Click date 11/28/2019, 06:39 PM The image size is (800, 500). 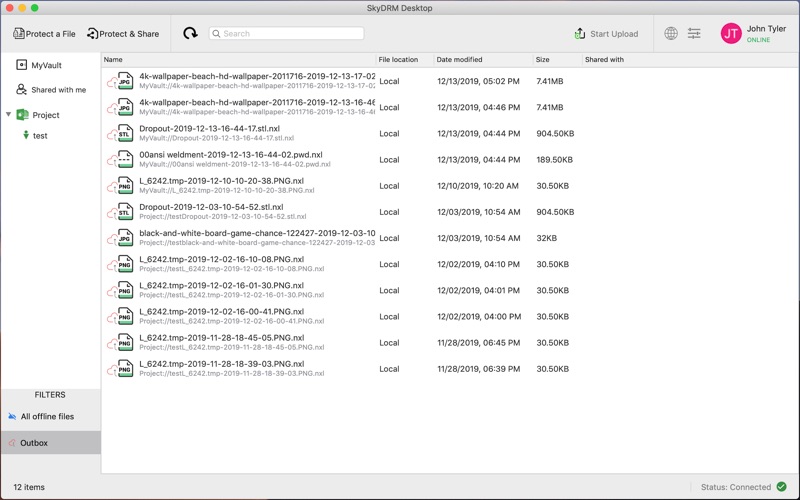coord(478,369)
